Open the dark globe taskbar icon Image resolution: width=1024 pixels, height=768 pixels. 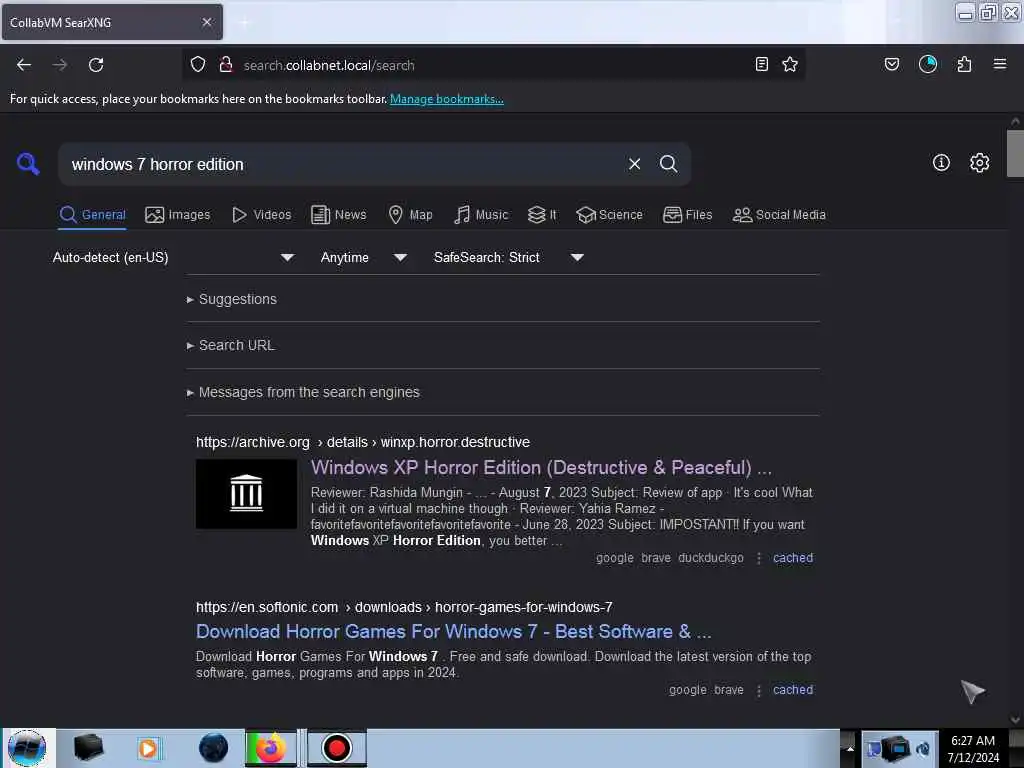[x=214, y=748]
